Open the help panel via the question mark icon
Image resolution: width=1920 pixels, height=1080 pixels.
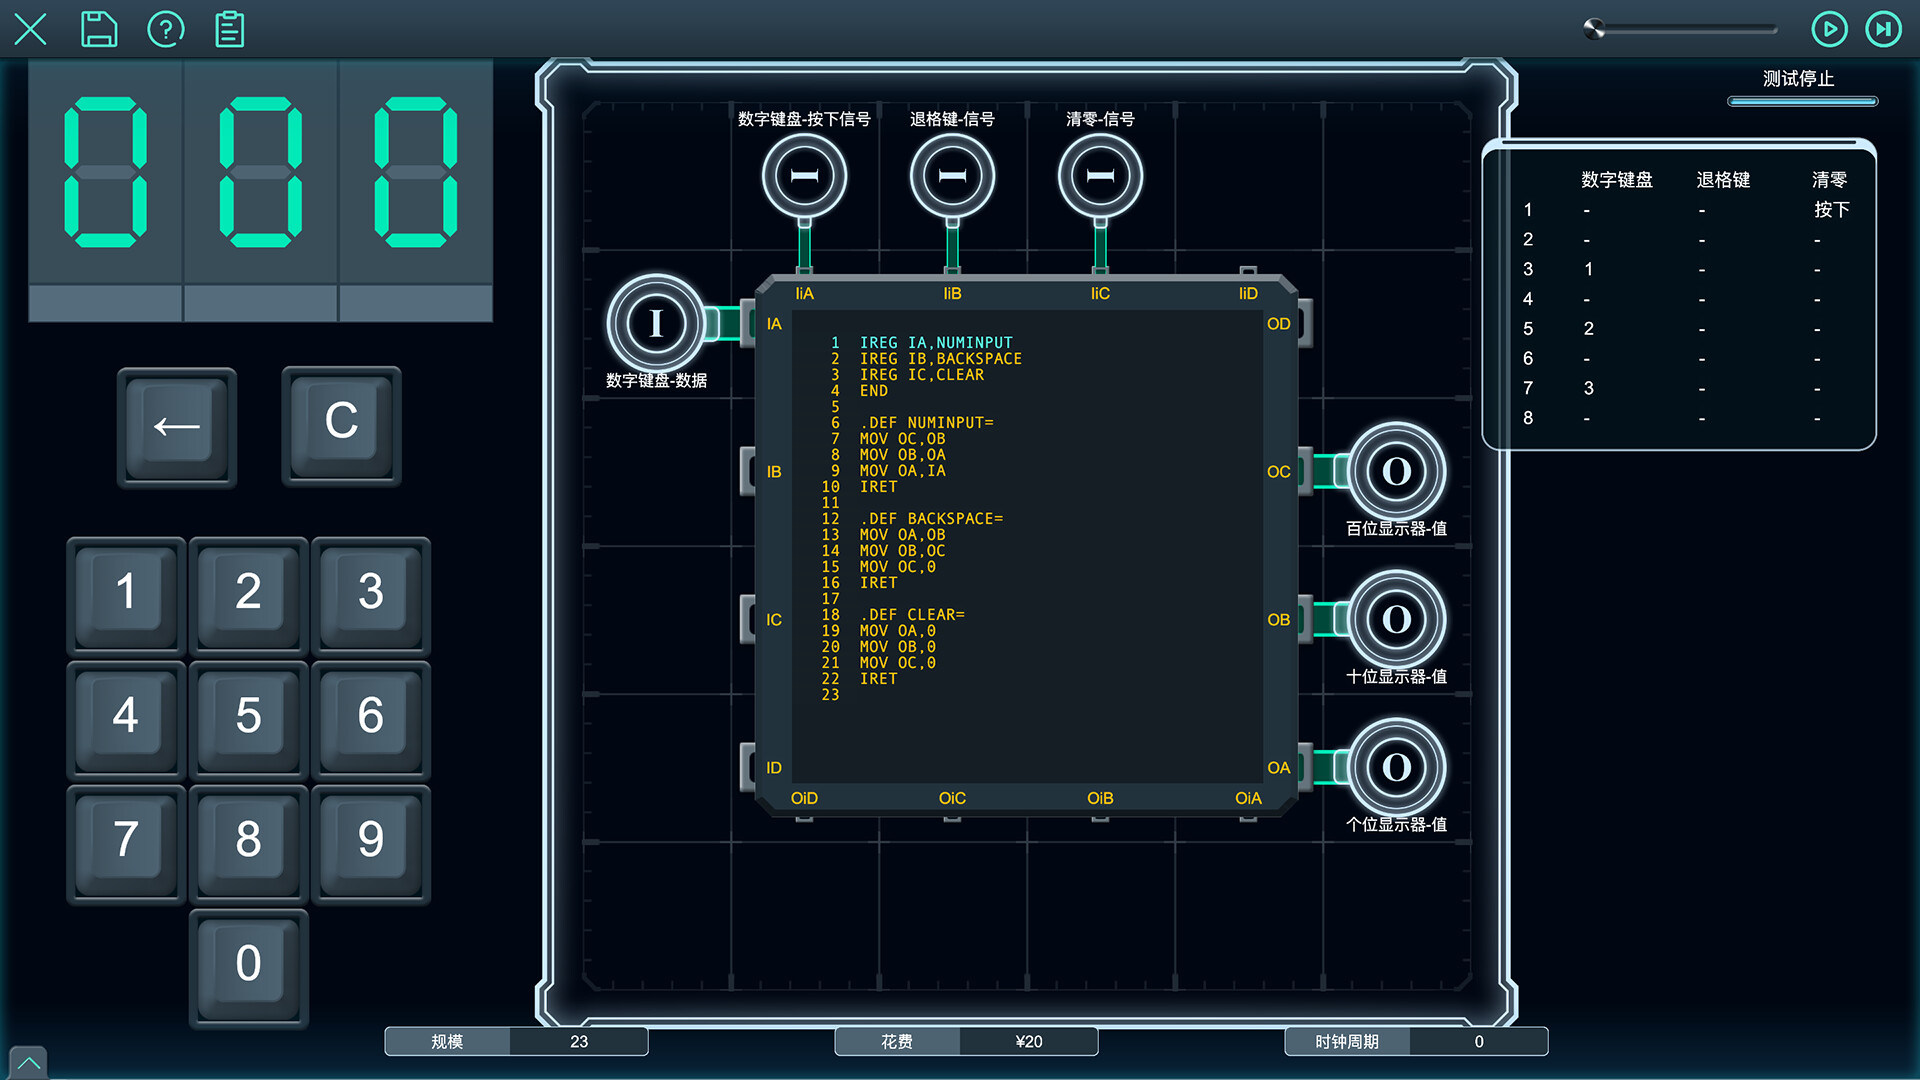coord(165,29)
